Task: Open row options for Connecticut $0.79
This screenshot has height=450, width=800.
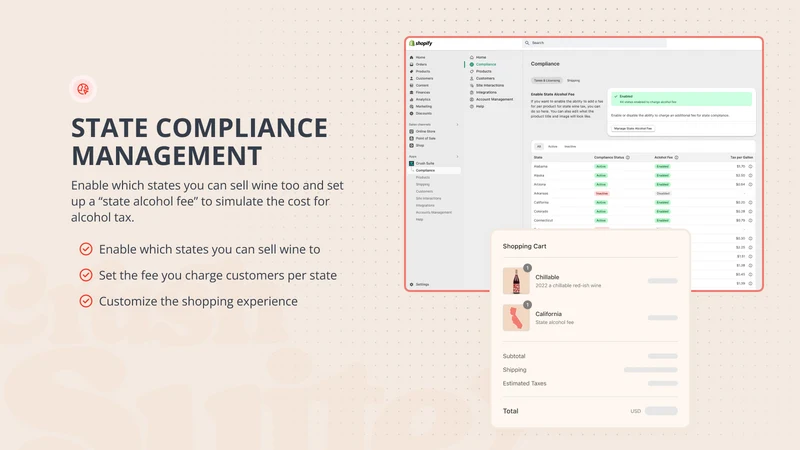Action: [751, 220]
